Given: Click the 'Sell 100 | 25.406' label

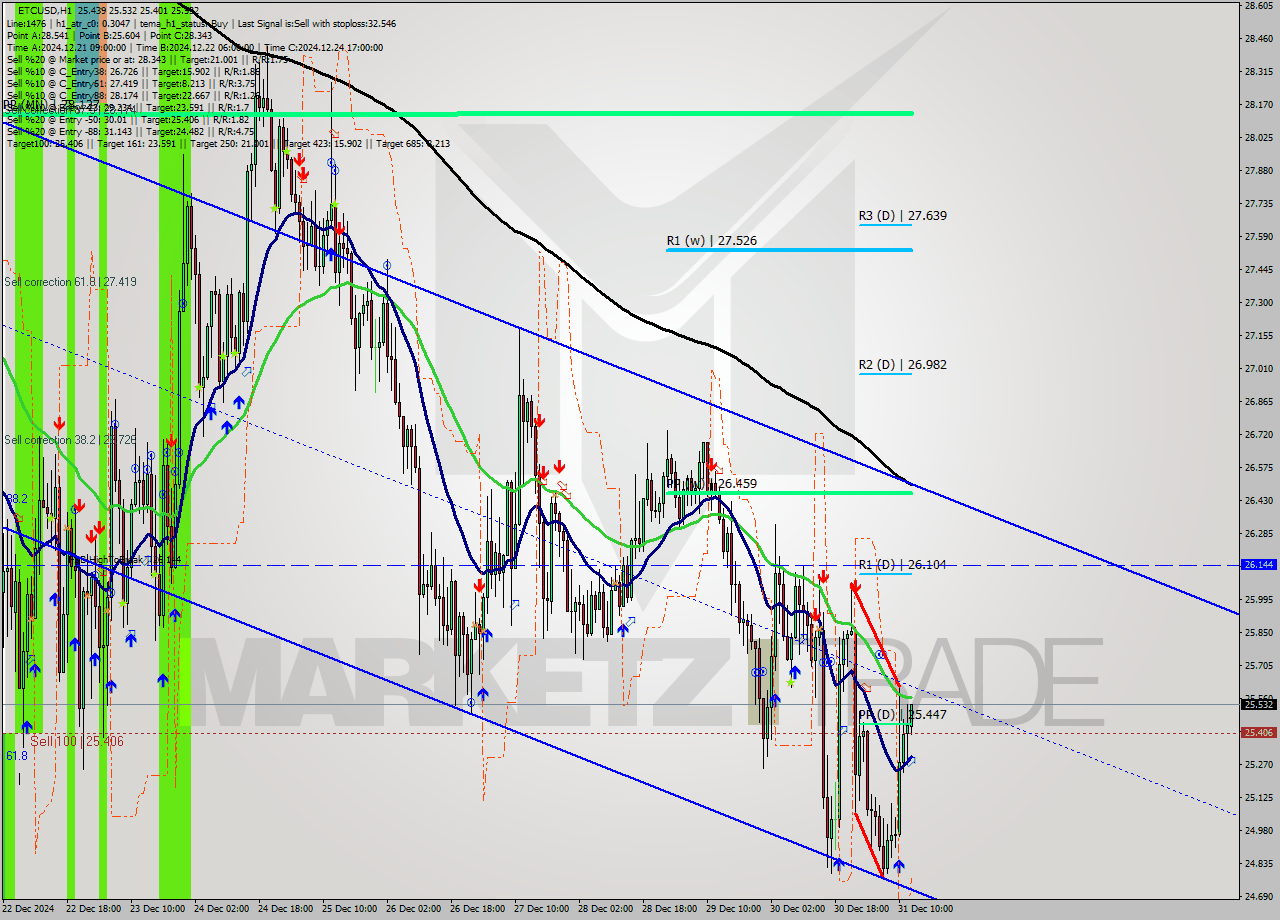Looking at the screenshot, I should (x=77, y=741).
